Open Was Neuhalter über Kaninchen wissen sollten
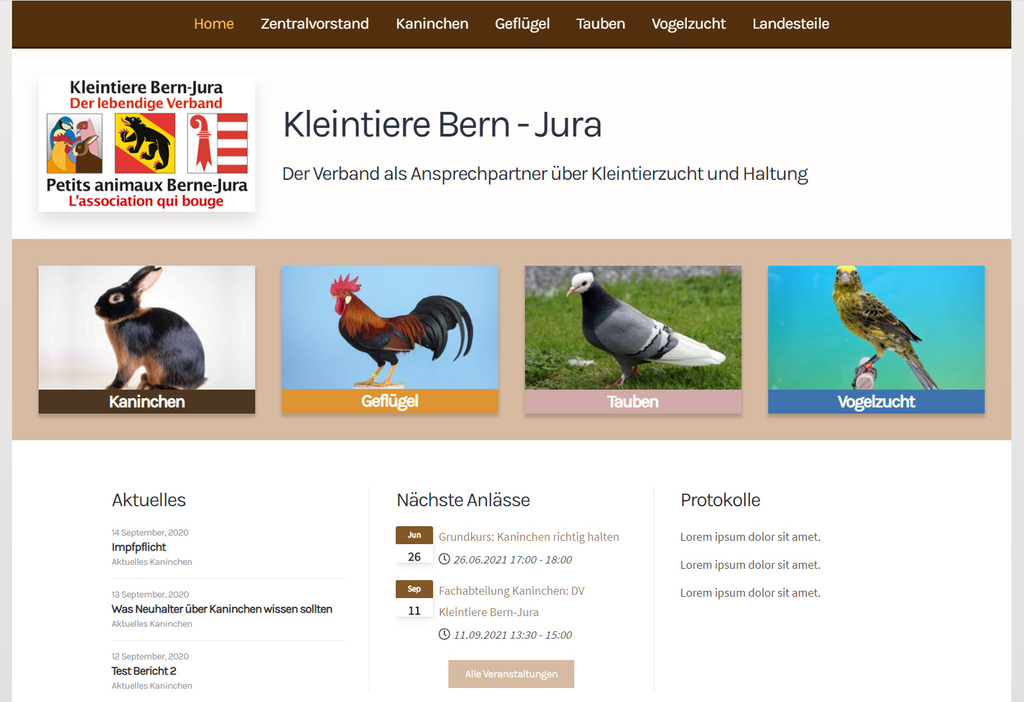 point(221,609)
